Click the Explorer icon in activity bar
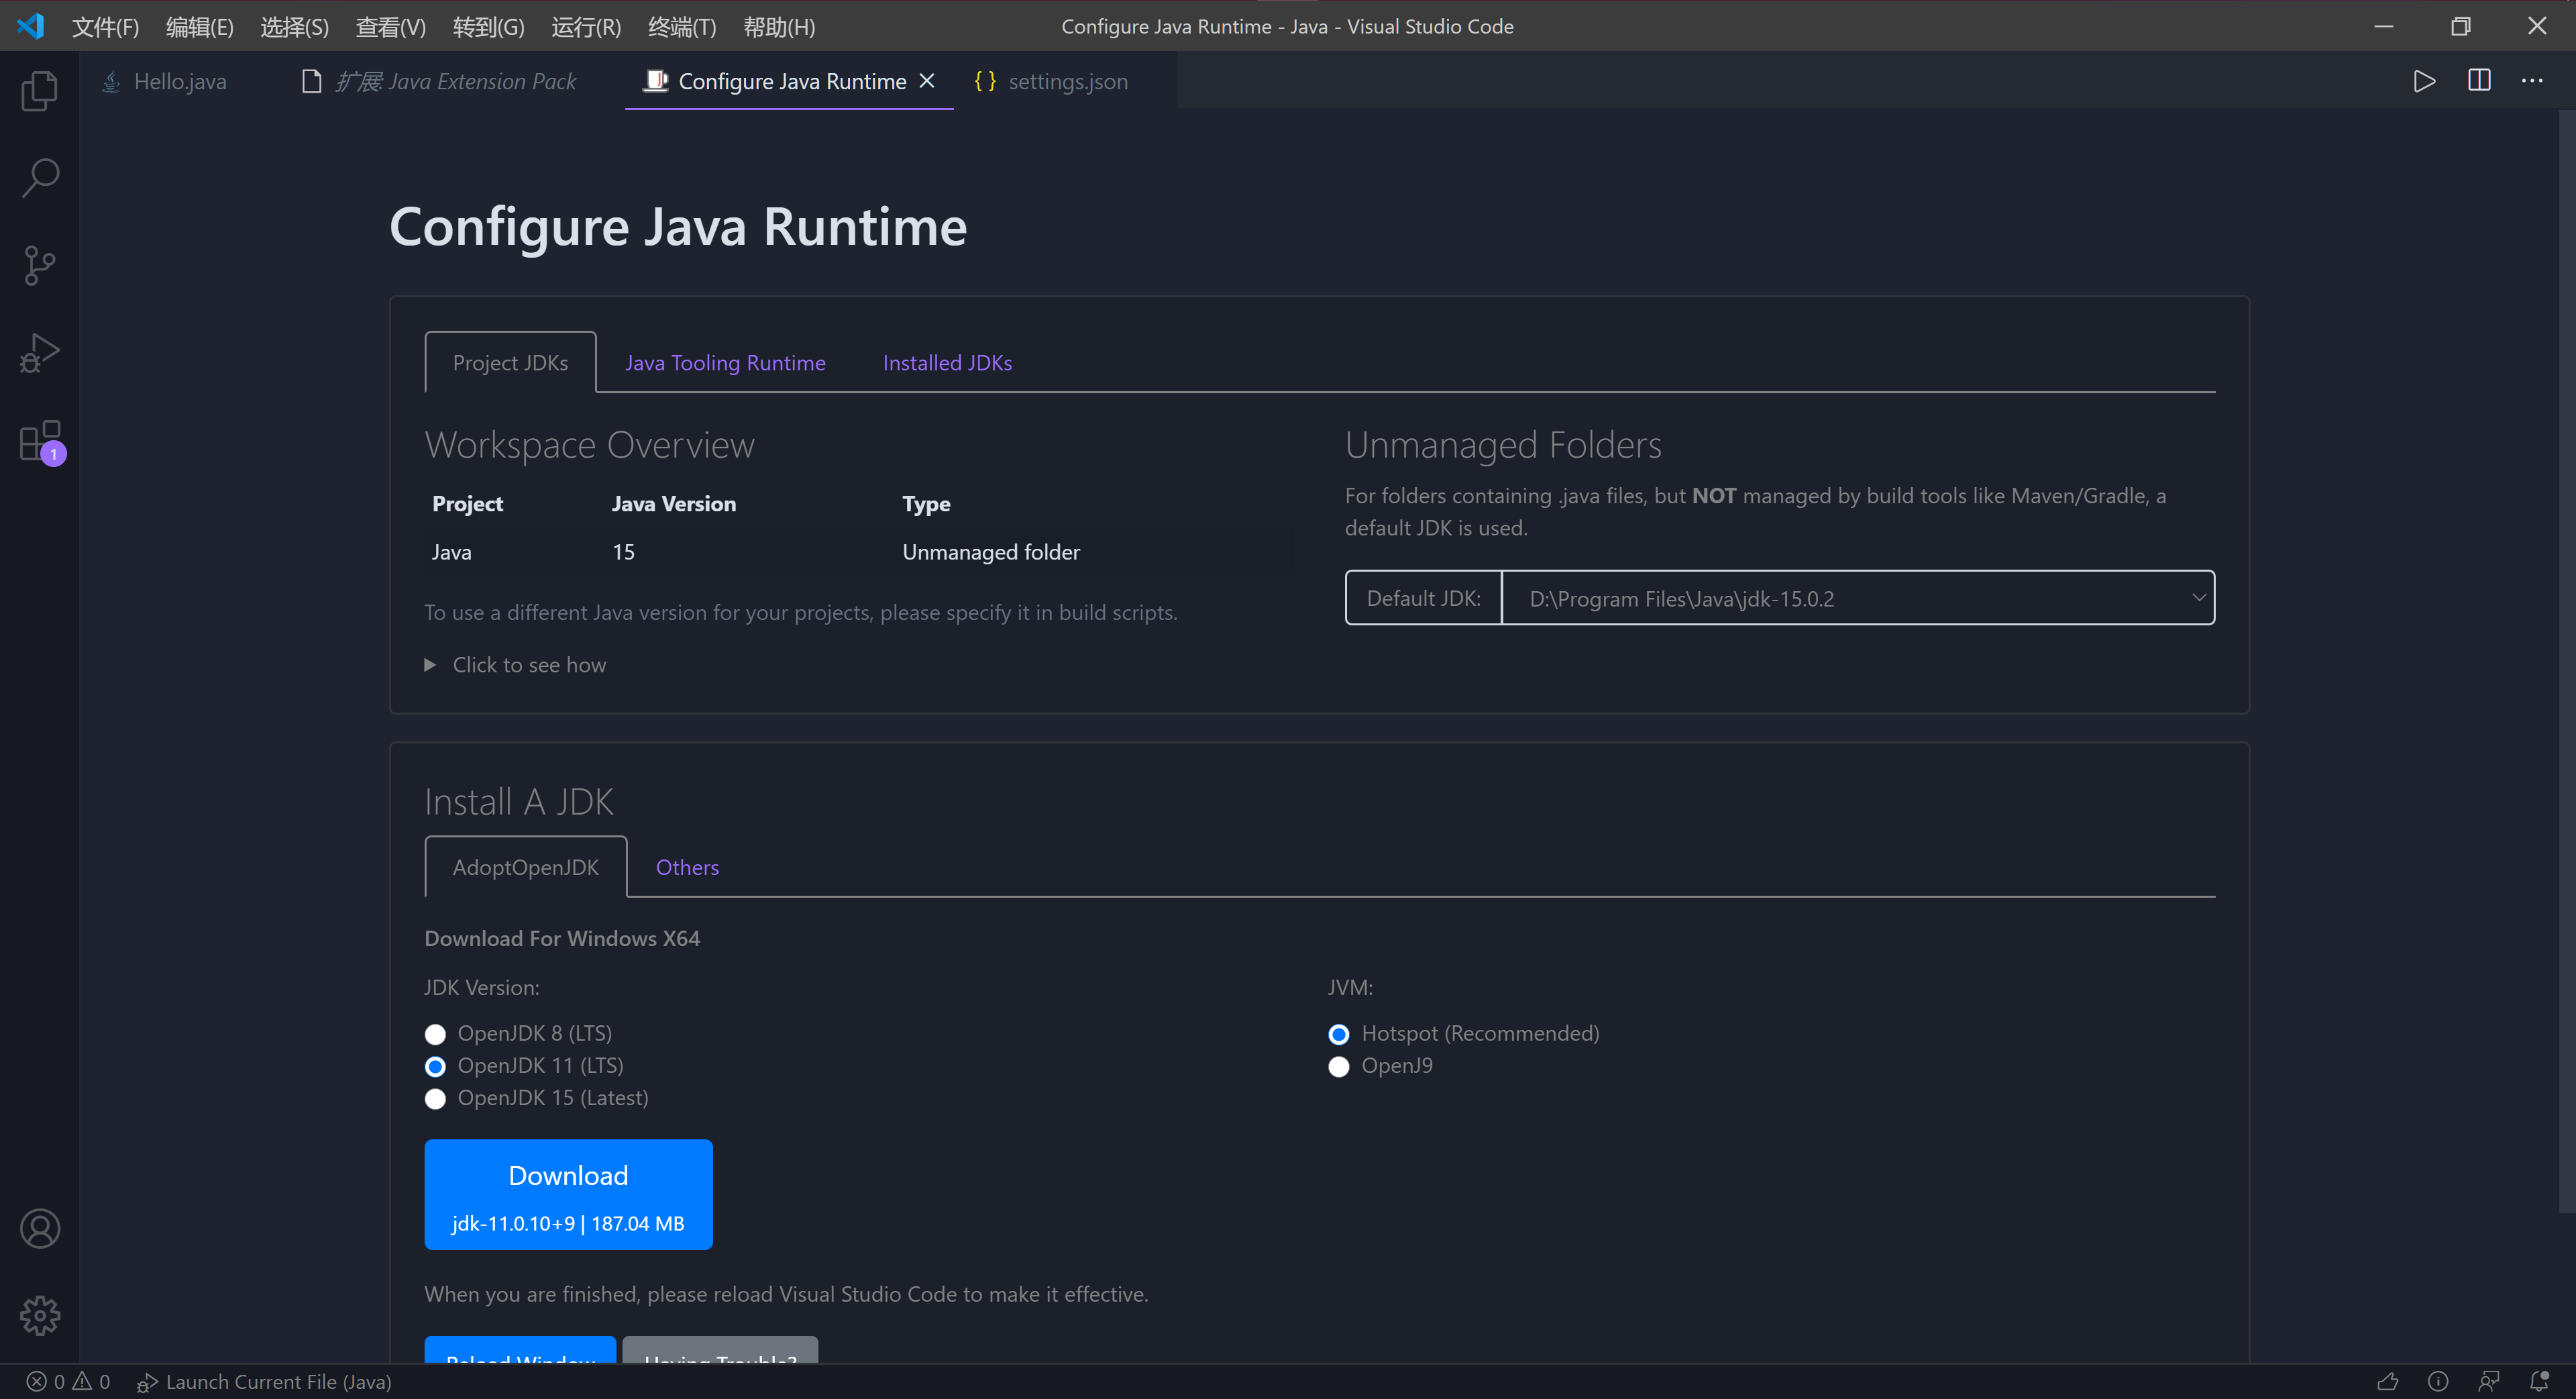 pos(38,90)
